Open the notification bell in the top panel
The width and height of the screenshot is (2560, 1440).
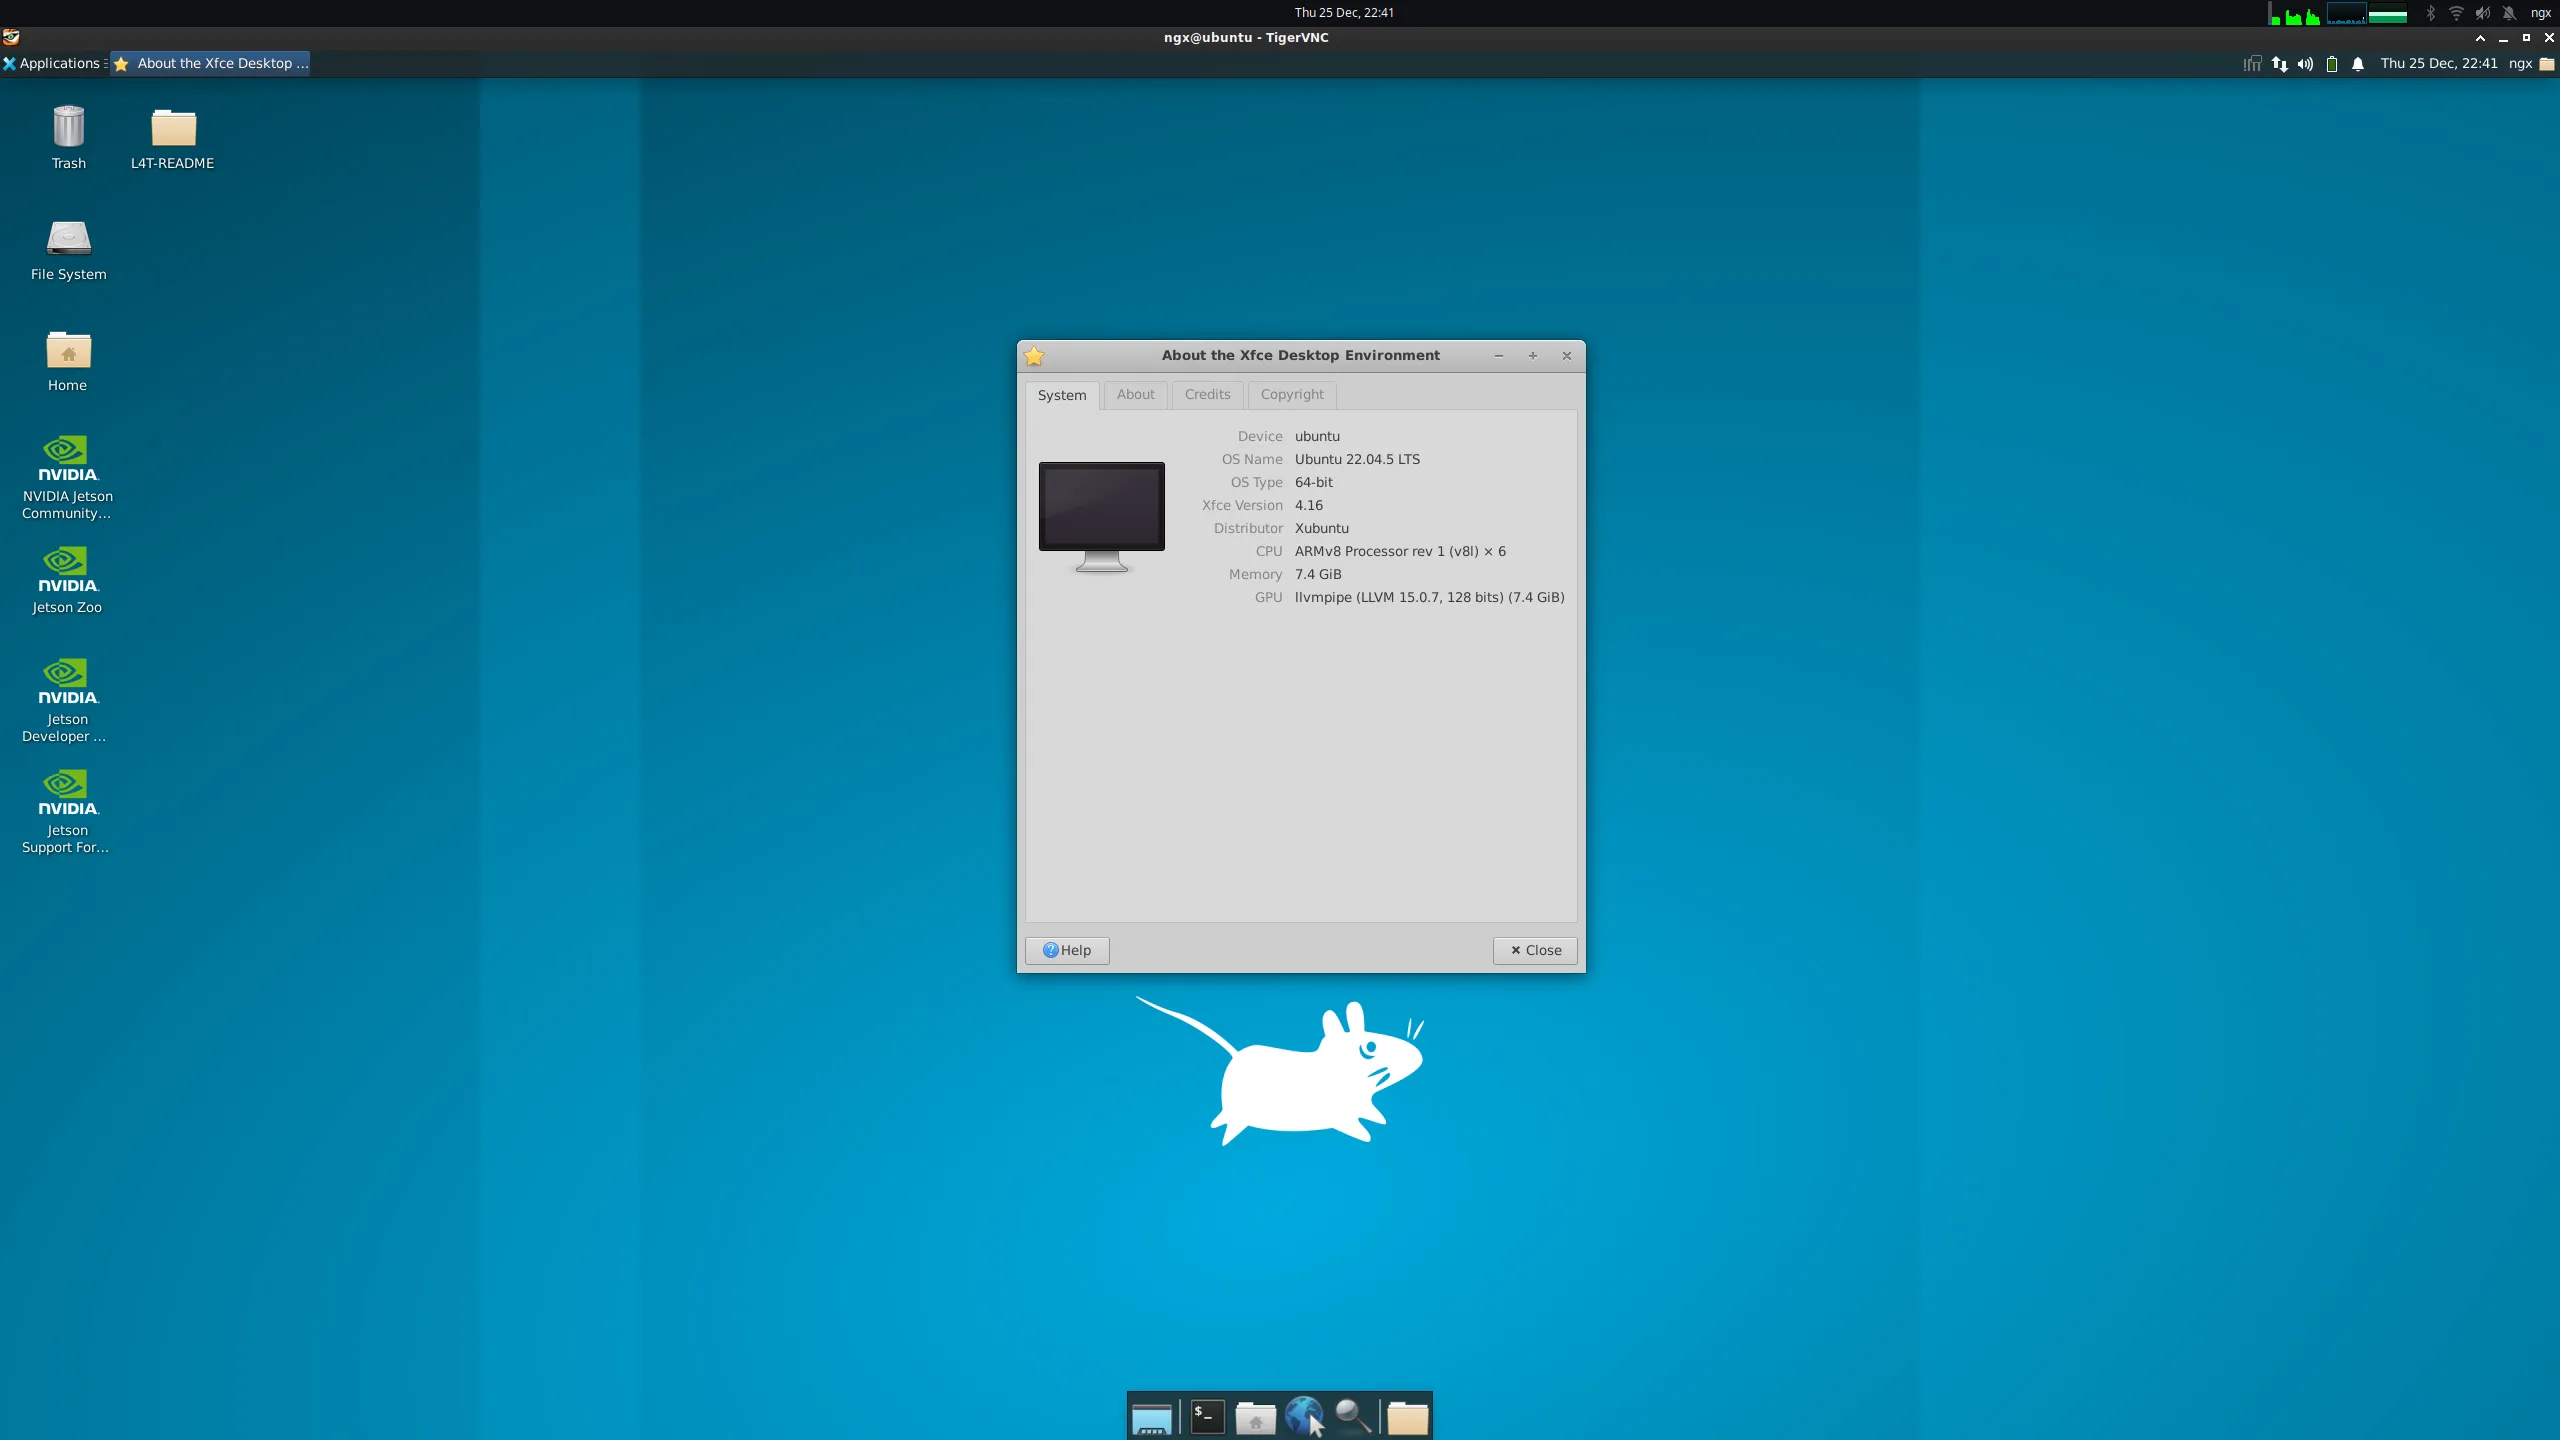coord(2358,63)
